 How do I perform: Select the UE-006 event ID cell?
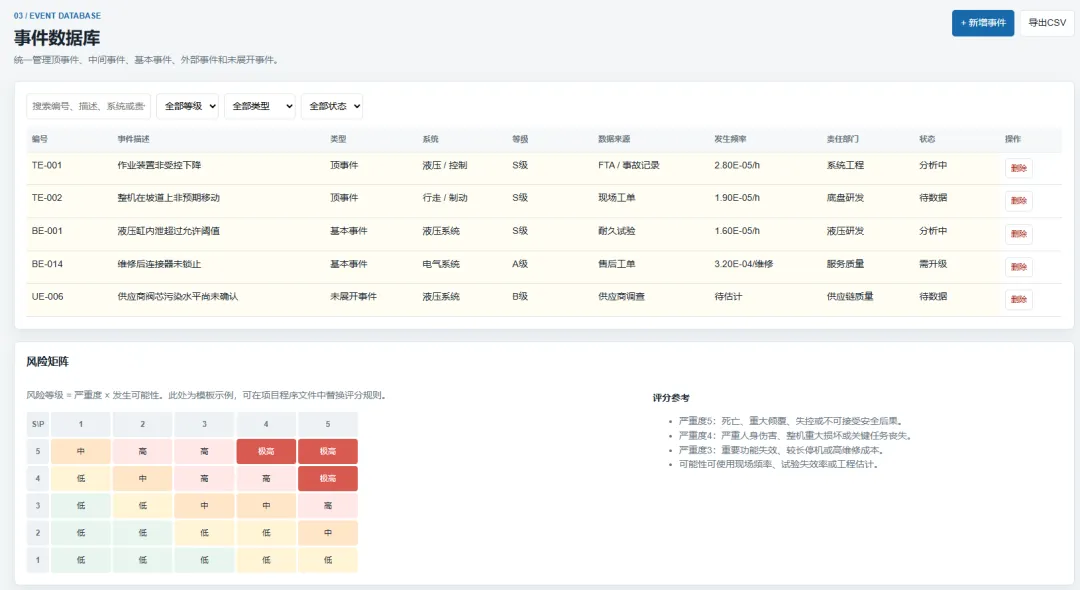click(x=48, y=297)
